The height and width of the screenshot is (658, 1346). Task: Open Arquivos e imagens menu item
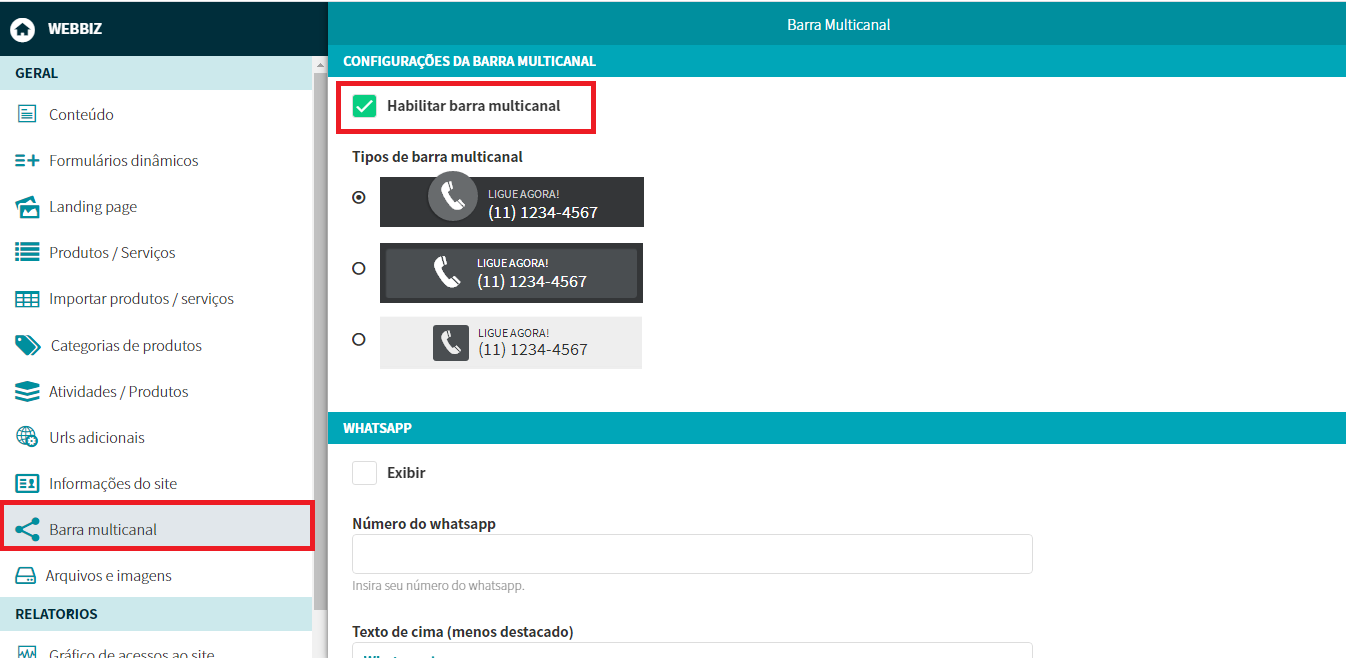(x=108, y=575)
